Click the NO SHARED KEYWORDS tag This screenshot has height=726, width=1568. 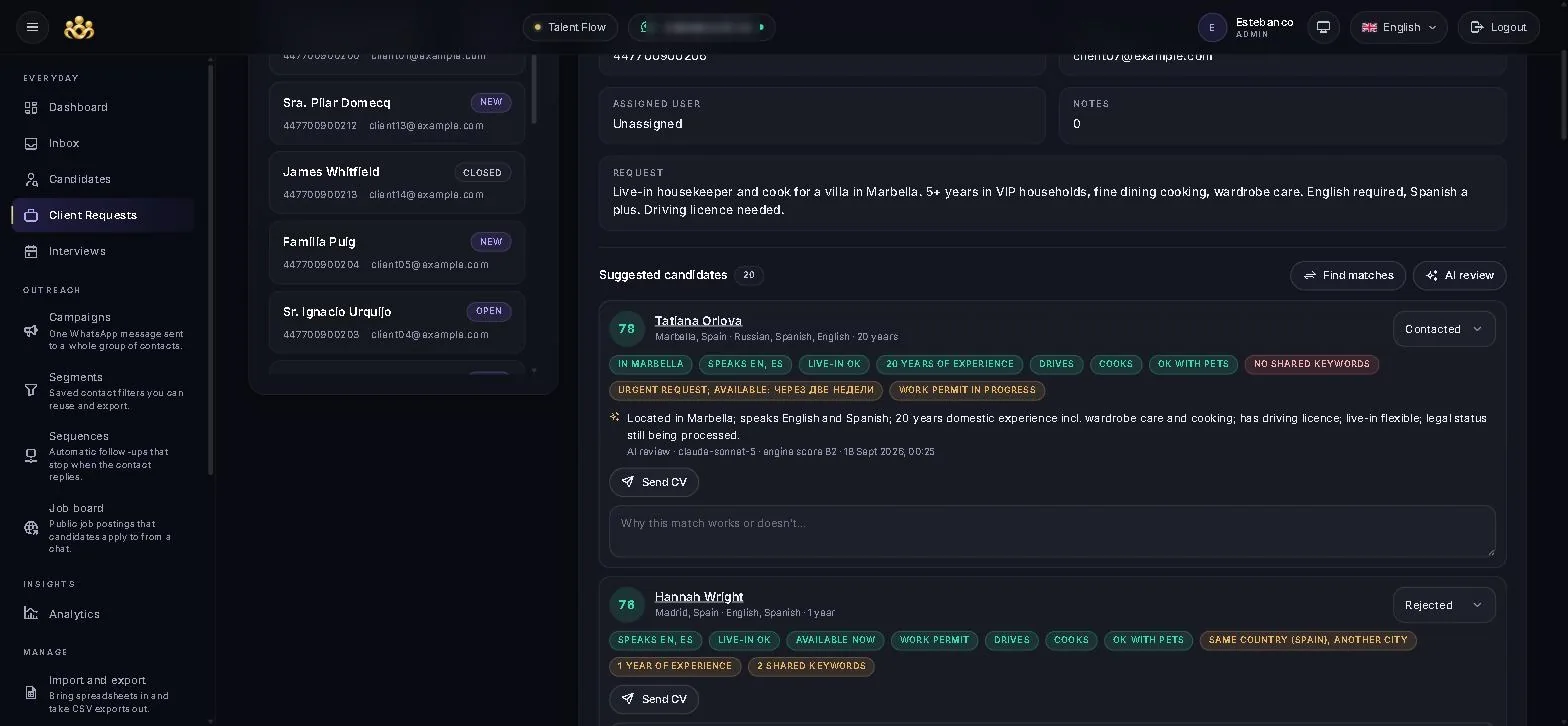(1311, 364)
